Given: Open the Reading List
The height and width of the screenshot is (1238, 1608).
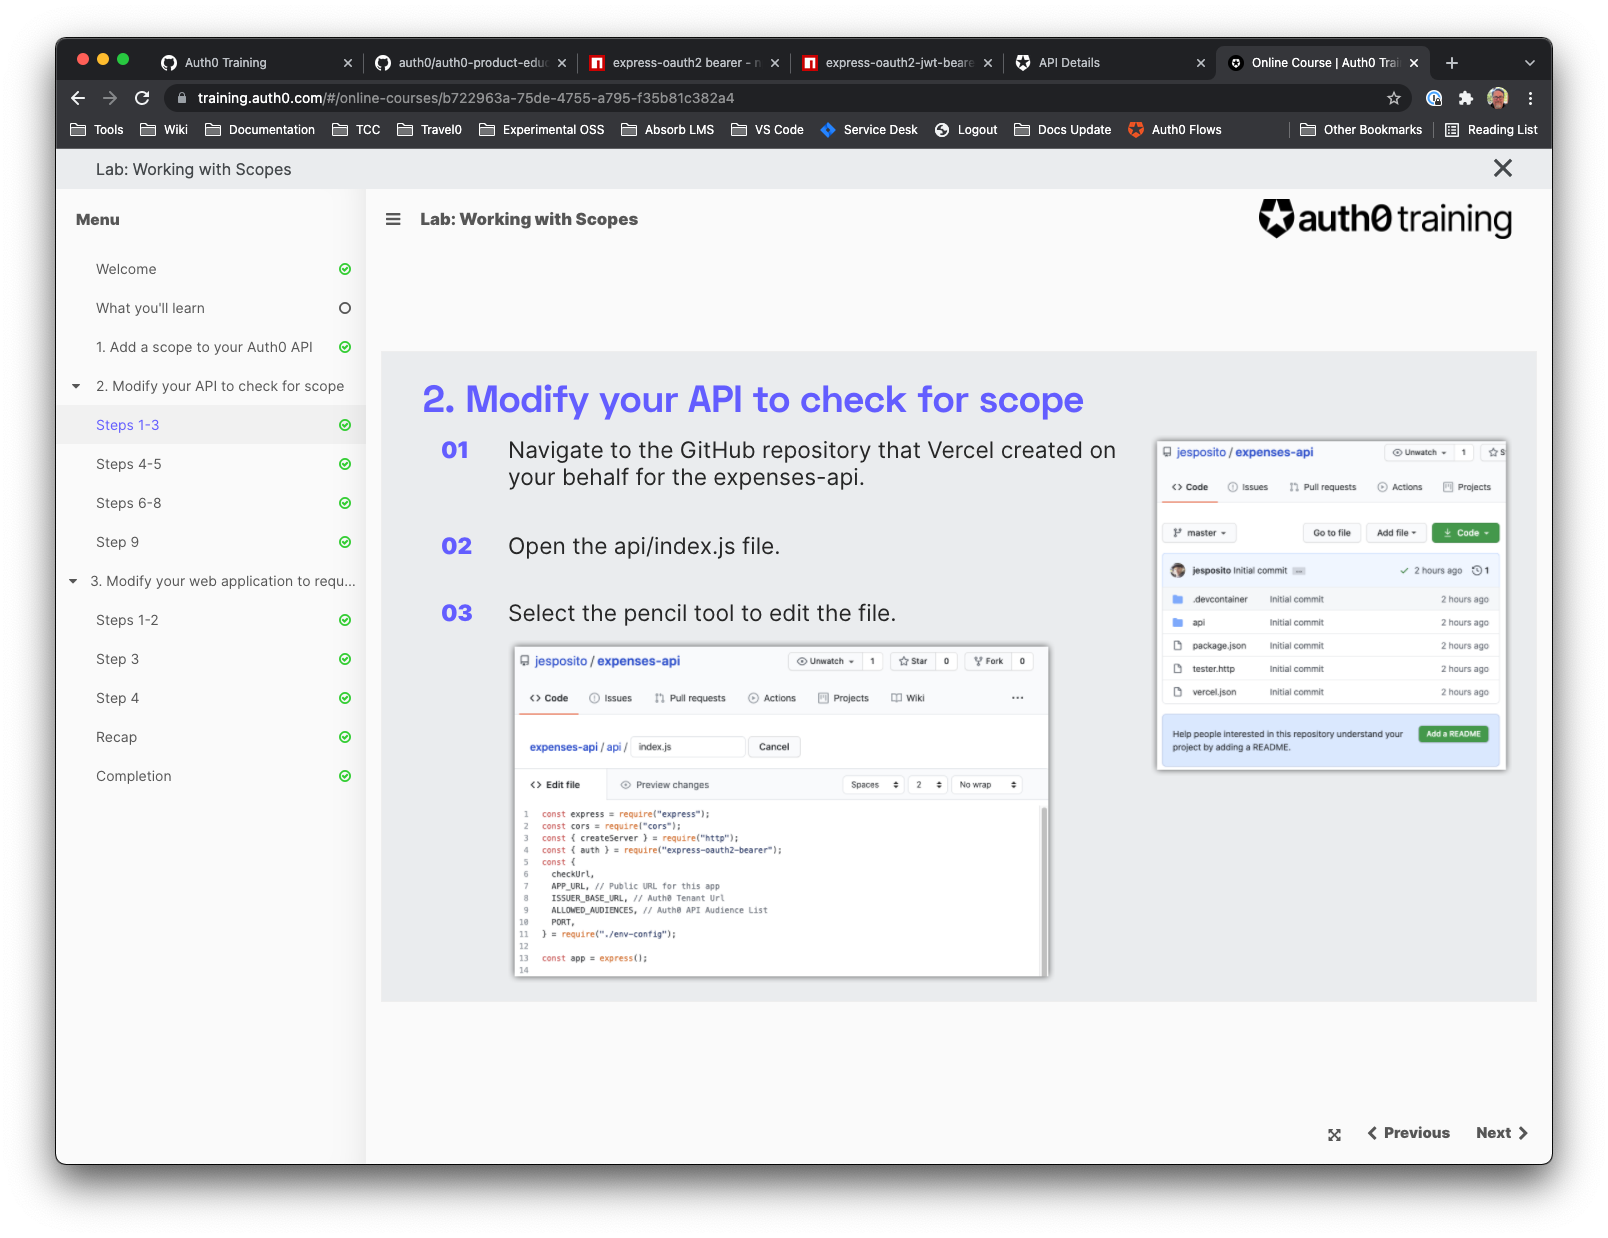Looking at the screenshot, I should (x=1491, y=130).
